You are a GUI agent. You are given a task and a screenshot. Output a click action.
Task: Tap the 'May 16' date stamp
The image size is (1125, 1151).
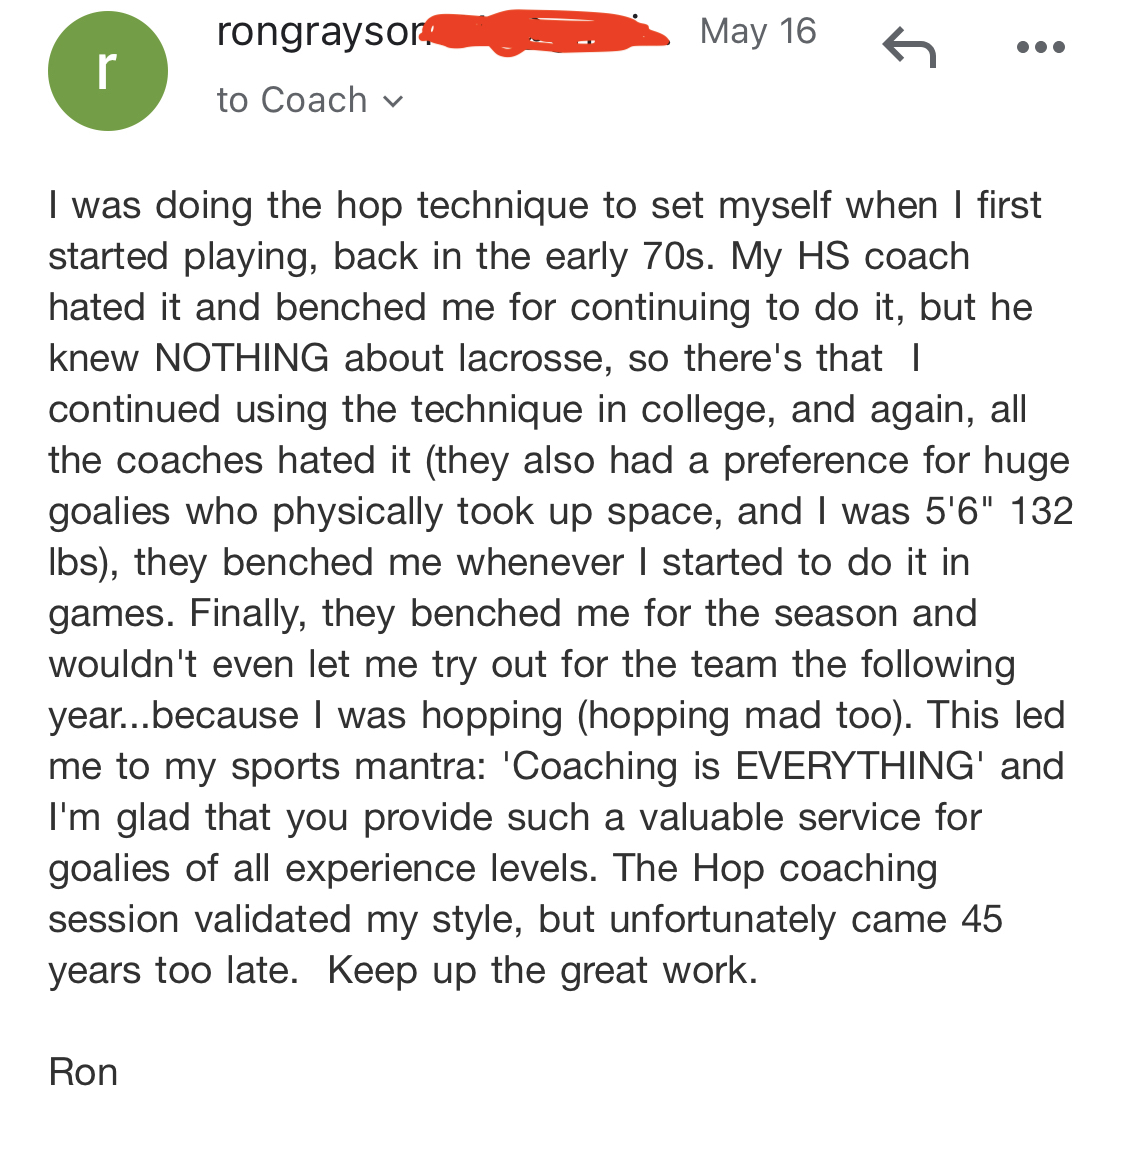[x=757, y=32]
